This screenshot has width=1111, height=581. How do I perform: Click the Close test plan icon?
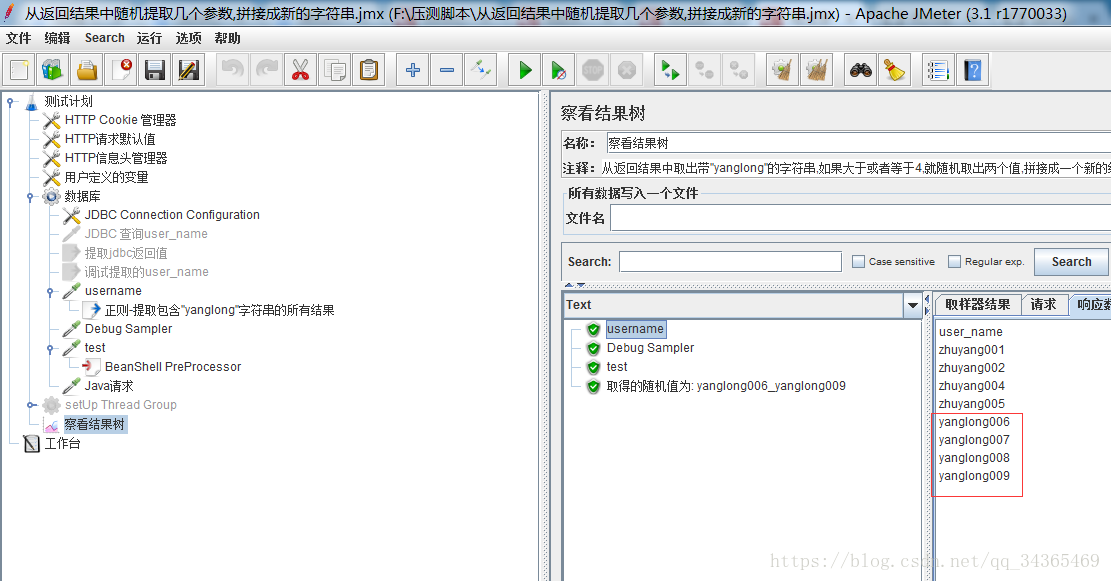122,70
